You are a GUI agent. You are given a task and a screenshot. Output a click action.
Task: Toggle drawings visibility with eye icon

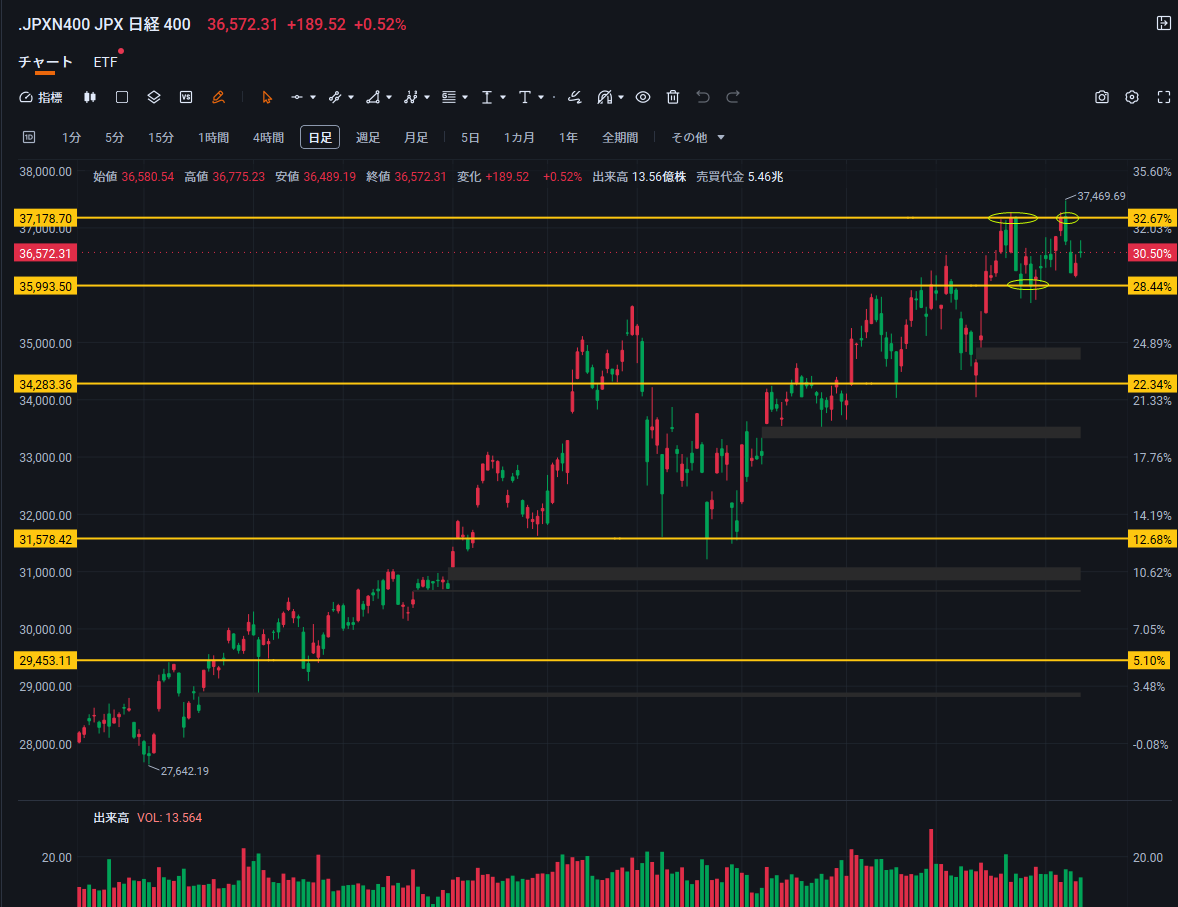[643, 97]
